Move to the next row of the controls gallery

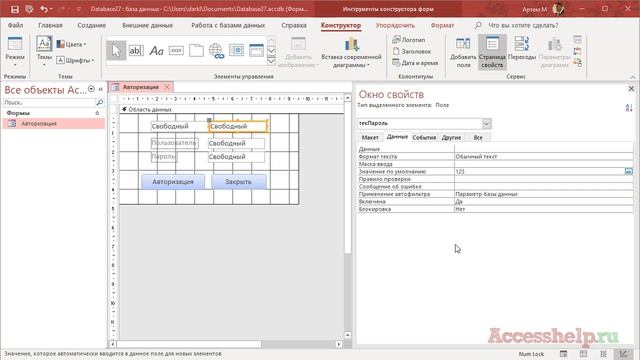tap(271, 51)
